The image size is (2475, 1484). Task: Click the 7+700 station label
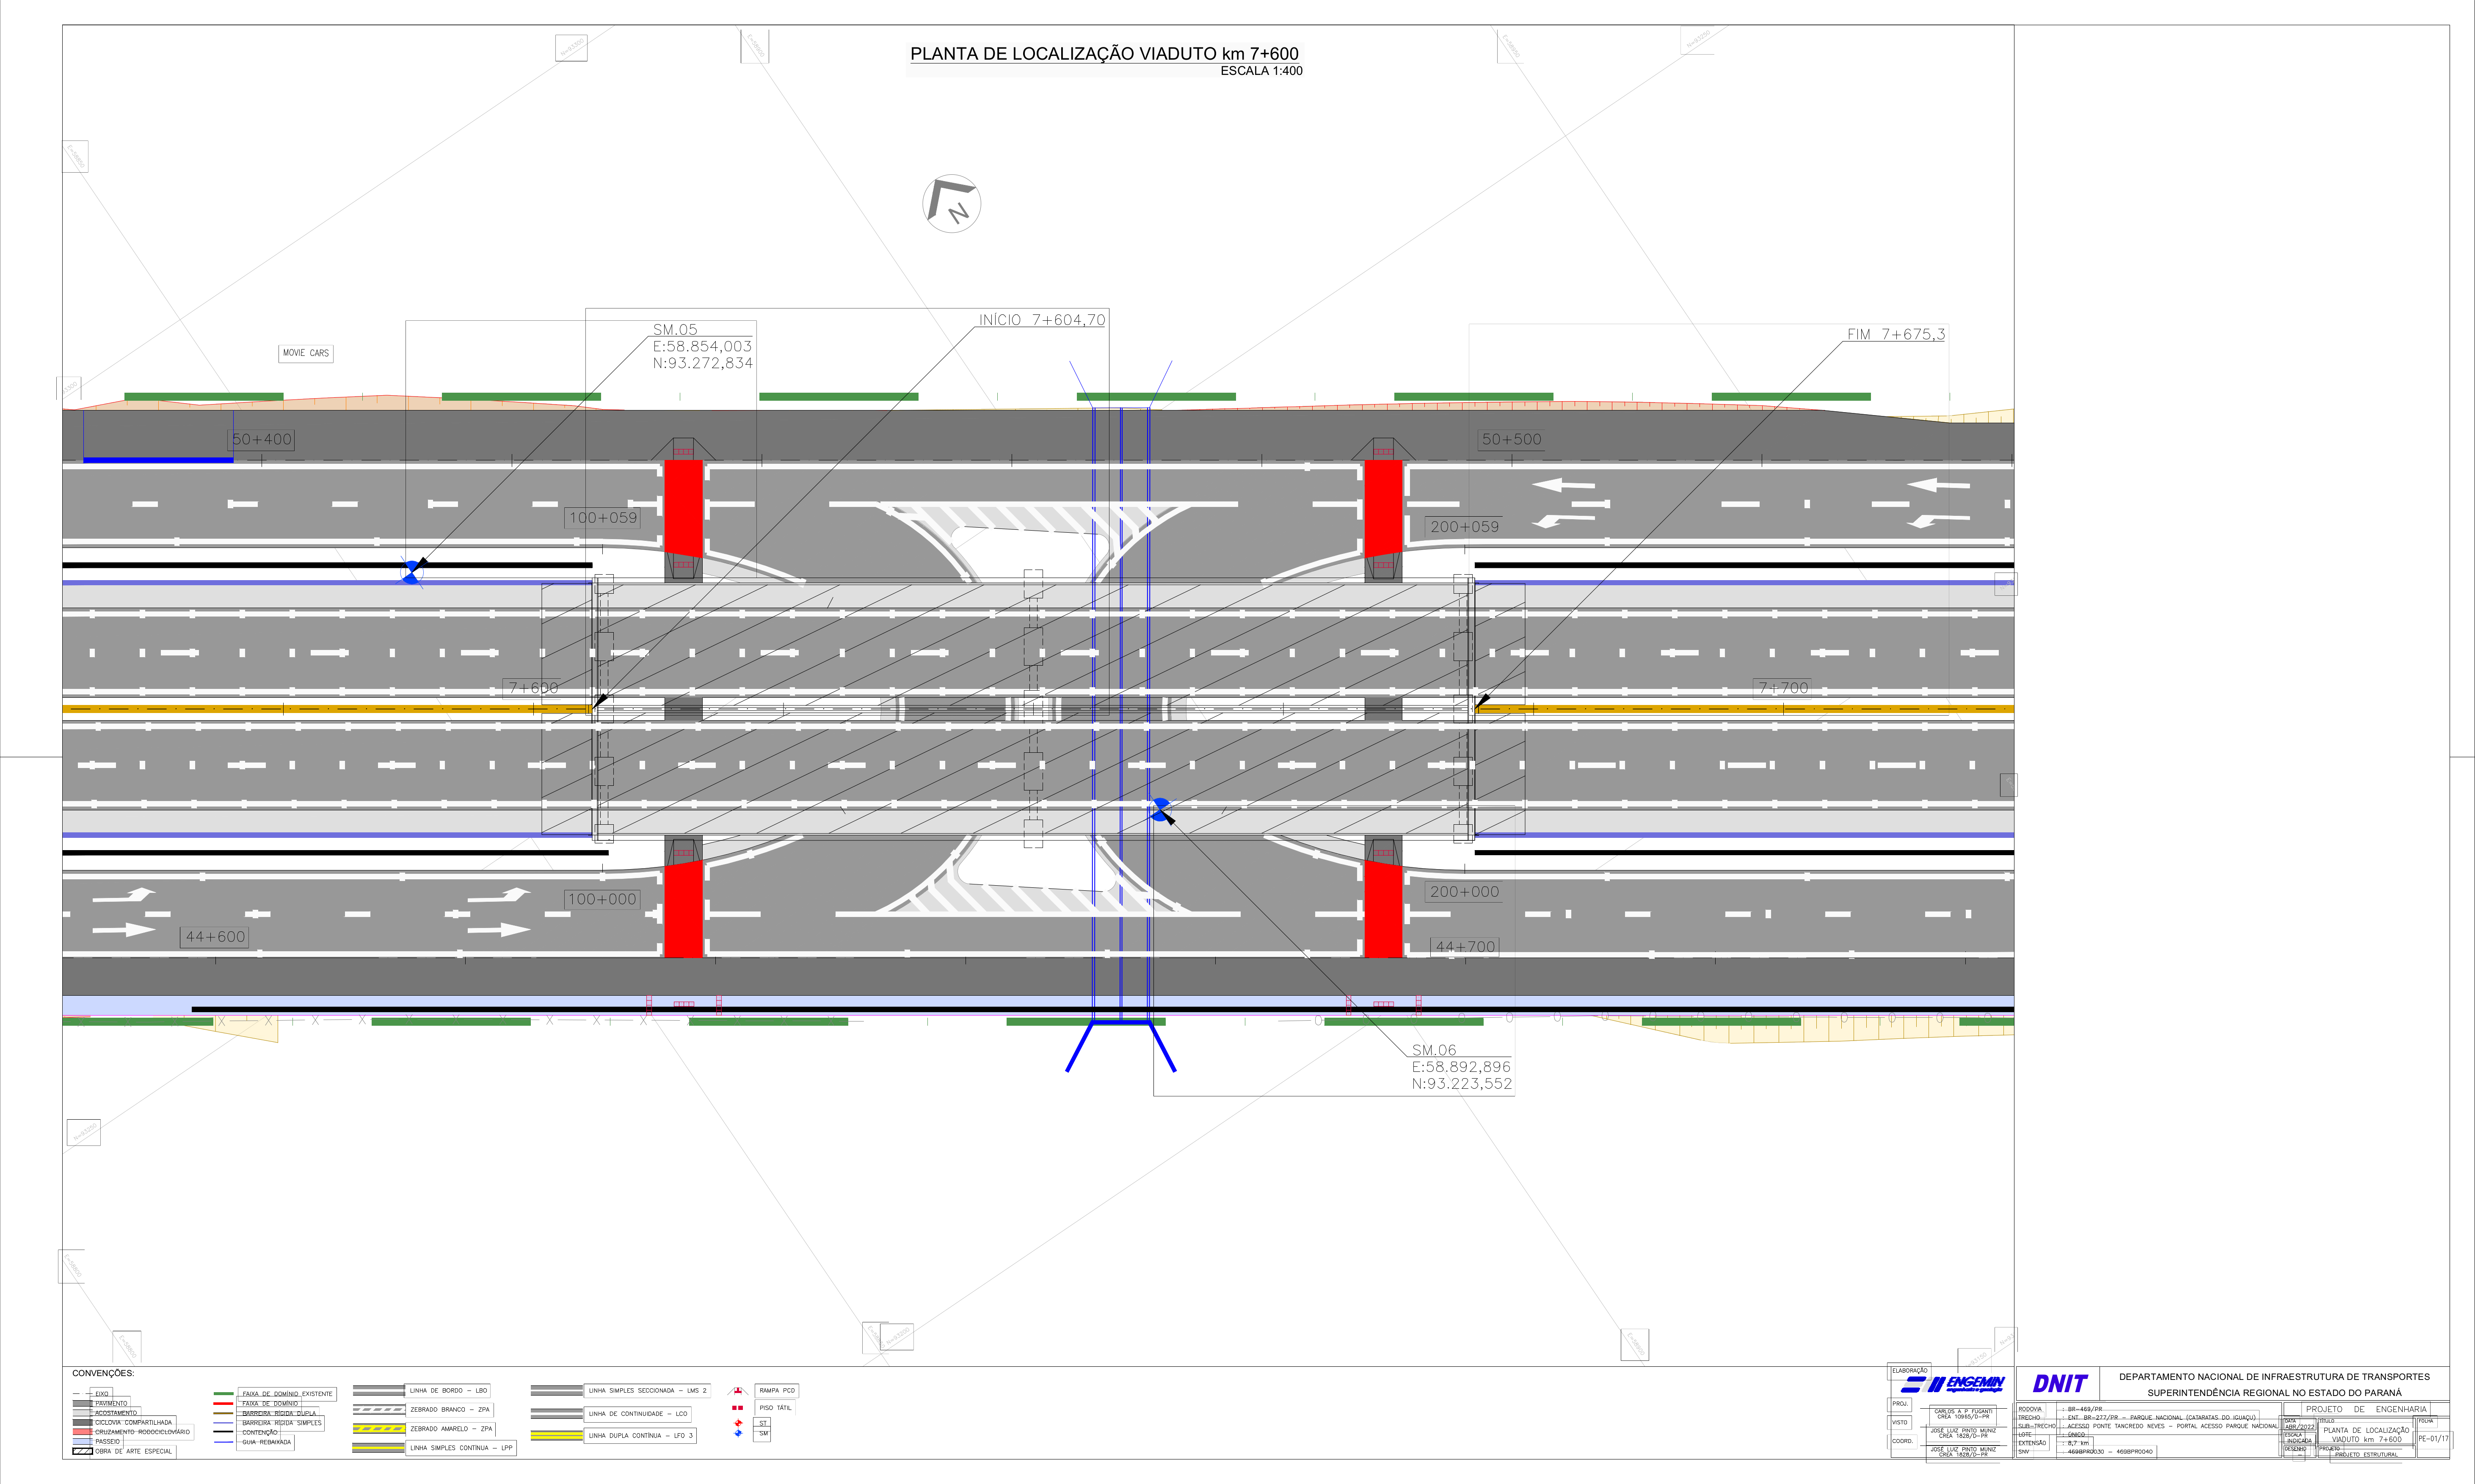coord(1783,688)
